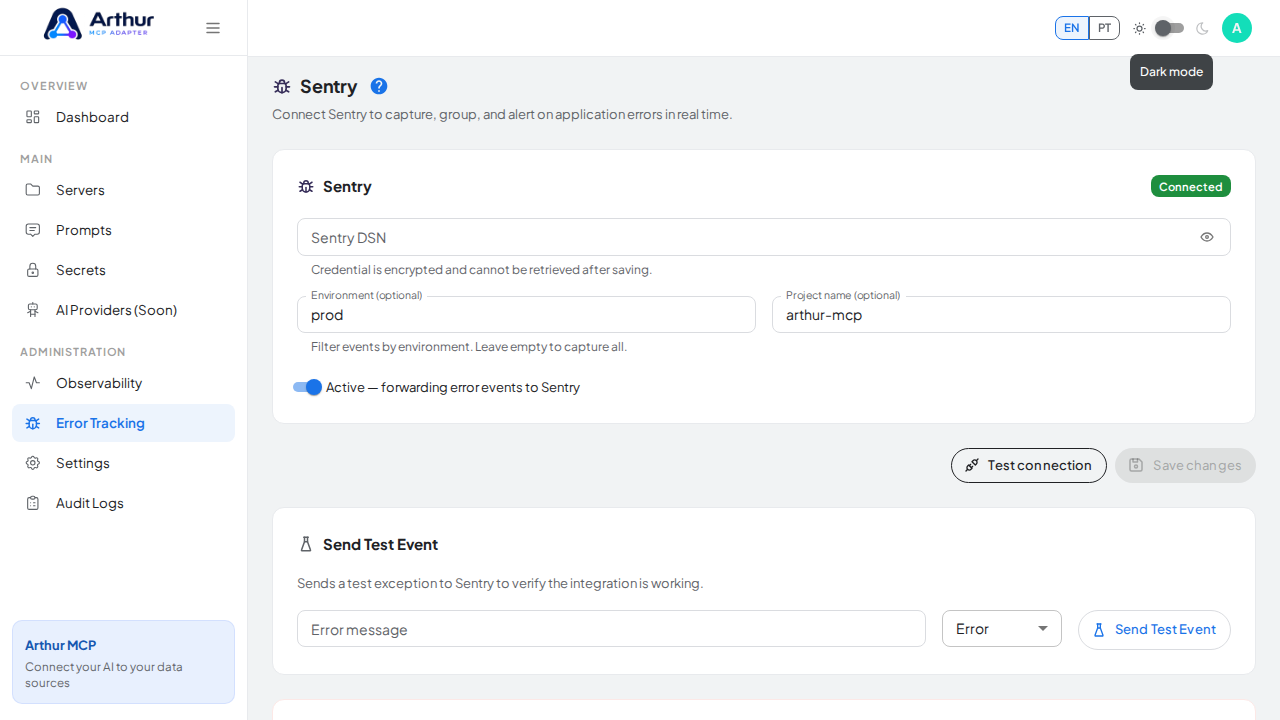Open the user avatar menu
Viewport: 1280px width, 720px height.
click(x=1237, y=28)
